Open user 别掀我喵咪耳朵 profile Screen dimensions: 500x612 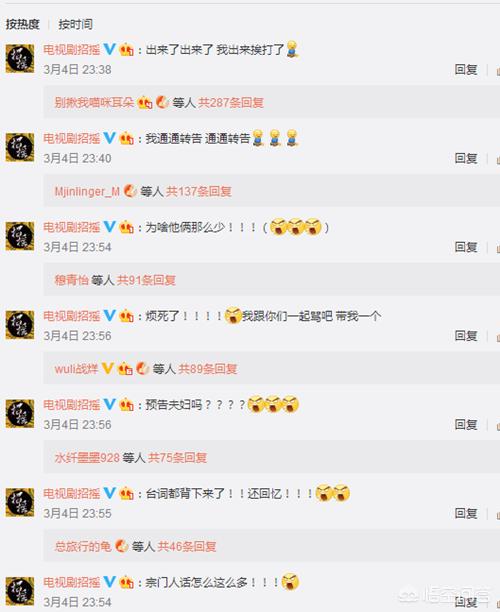click(x=94, y=103)
